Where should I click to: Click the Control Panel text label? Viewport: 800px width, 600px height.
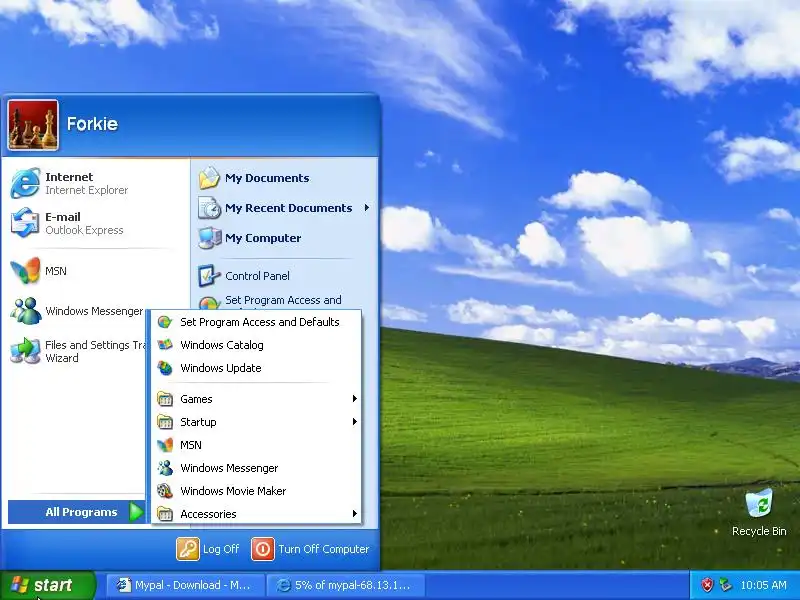(257, 276)
